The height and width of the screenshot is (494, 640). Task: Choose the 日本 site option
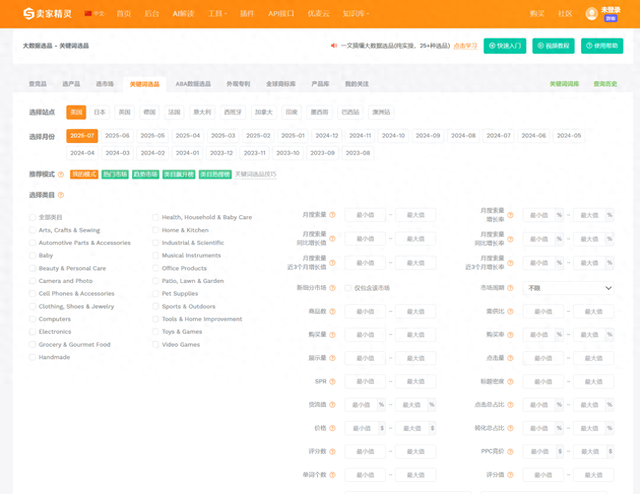[x=99, y=112]
